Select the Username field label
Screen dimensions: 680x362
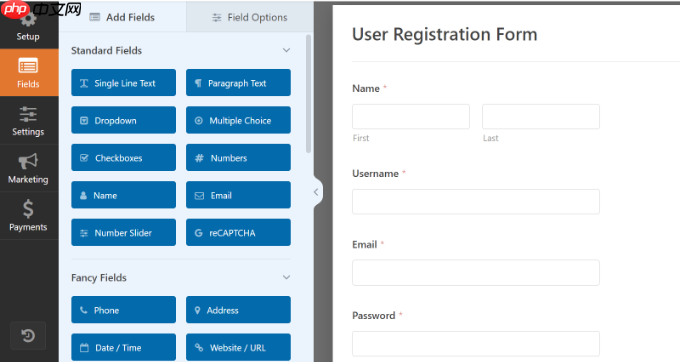375,173
